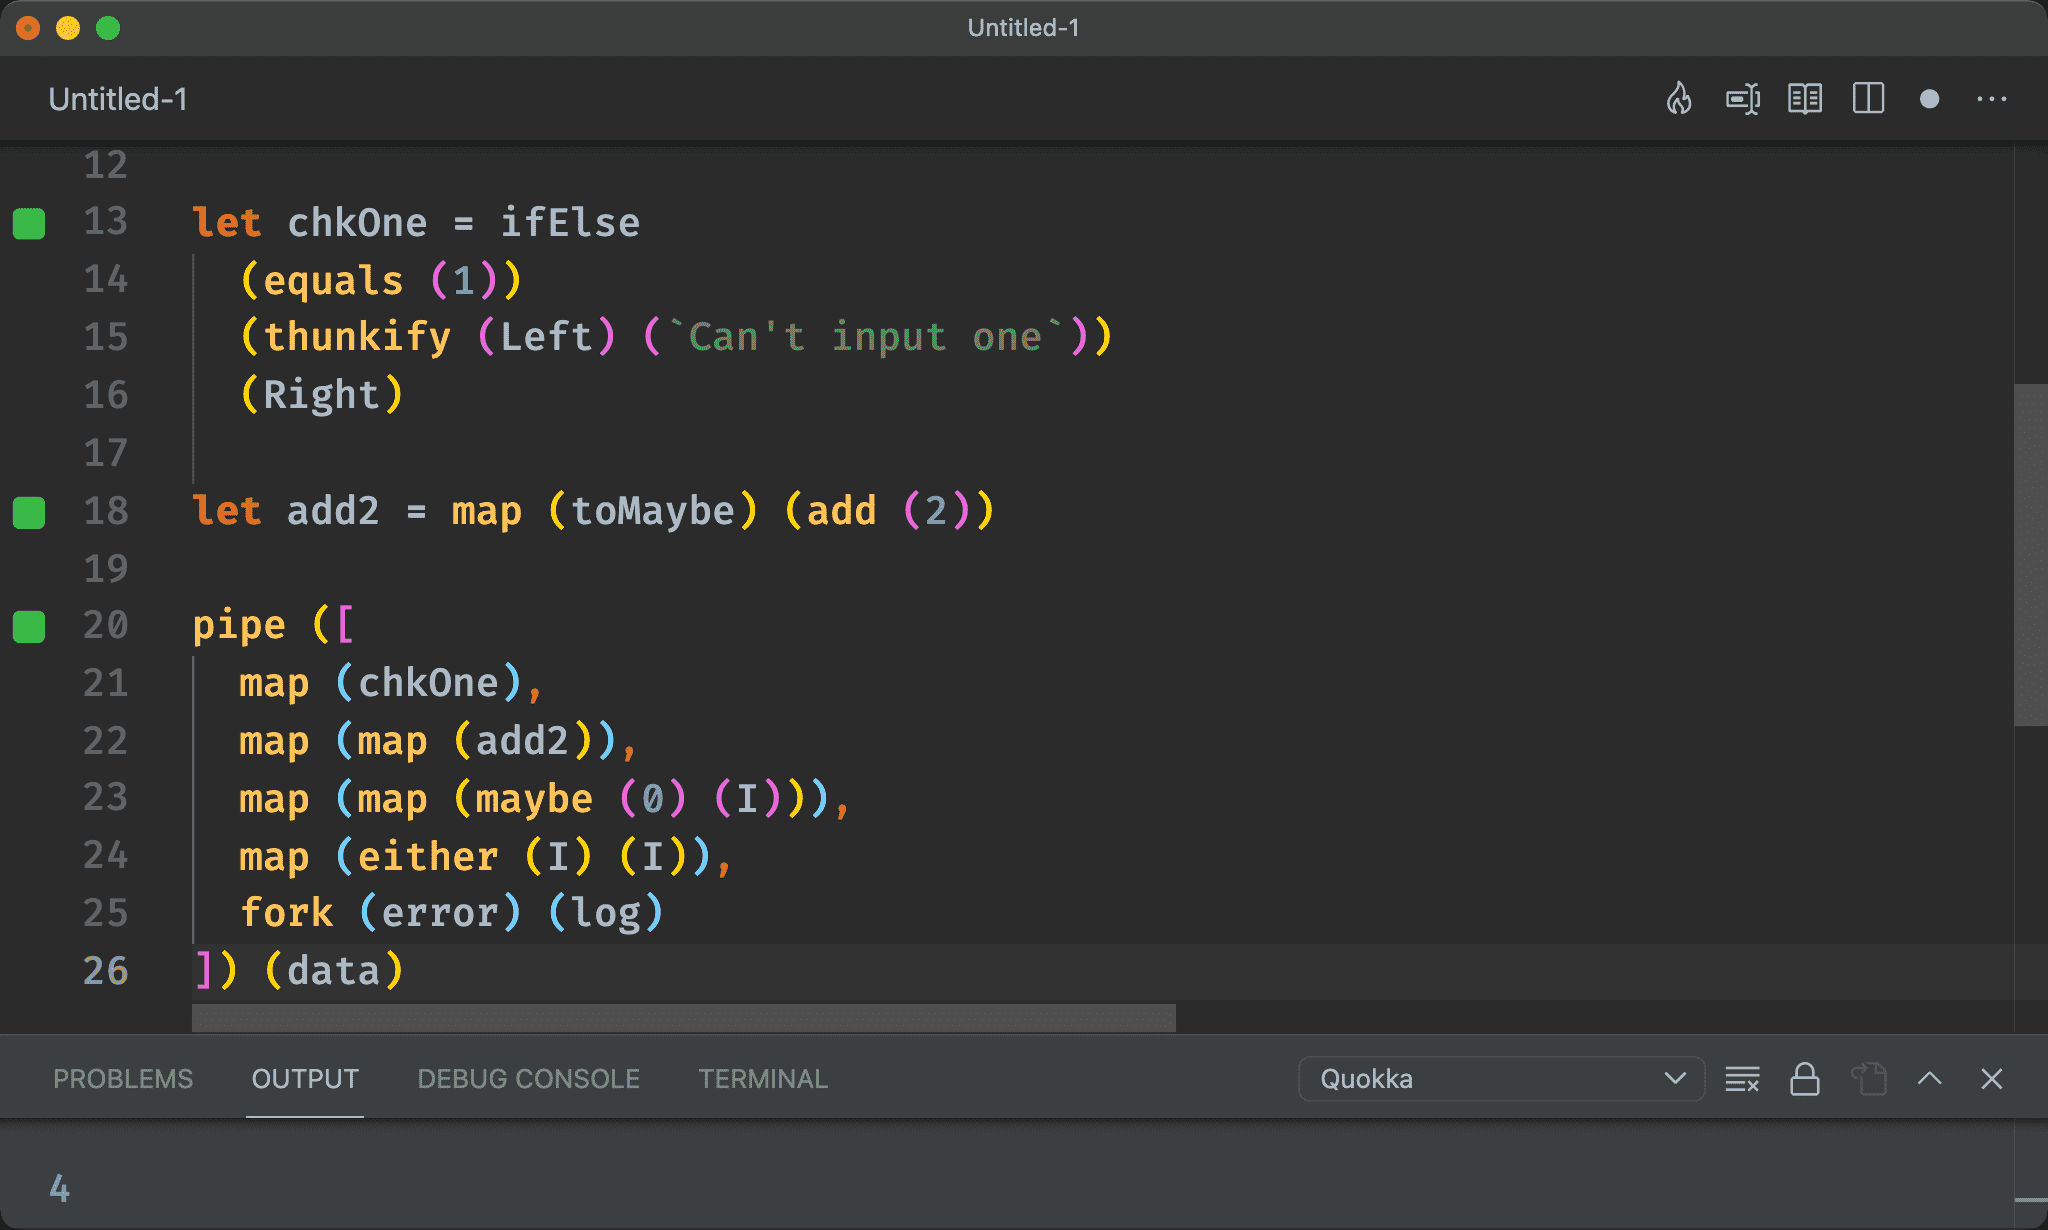This screenshot has width=2048, height=1230.
Task: Click data on line 26
Action: [x=333, y=971]
